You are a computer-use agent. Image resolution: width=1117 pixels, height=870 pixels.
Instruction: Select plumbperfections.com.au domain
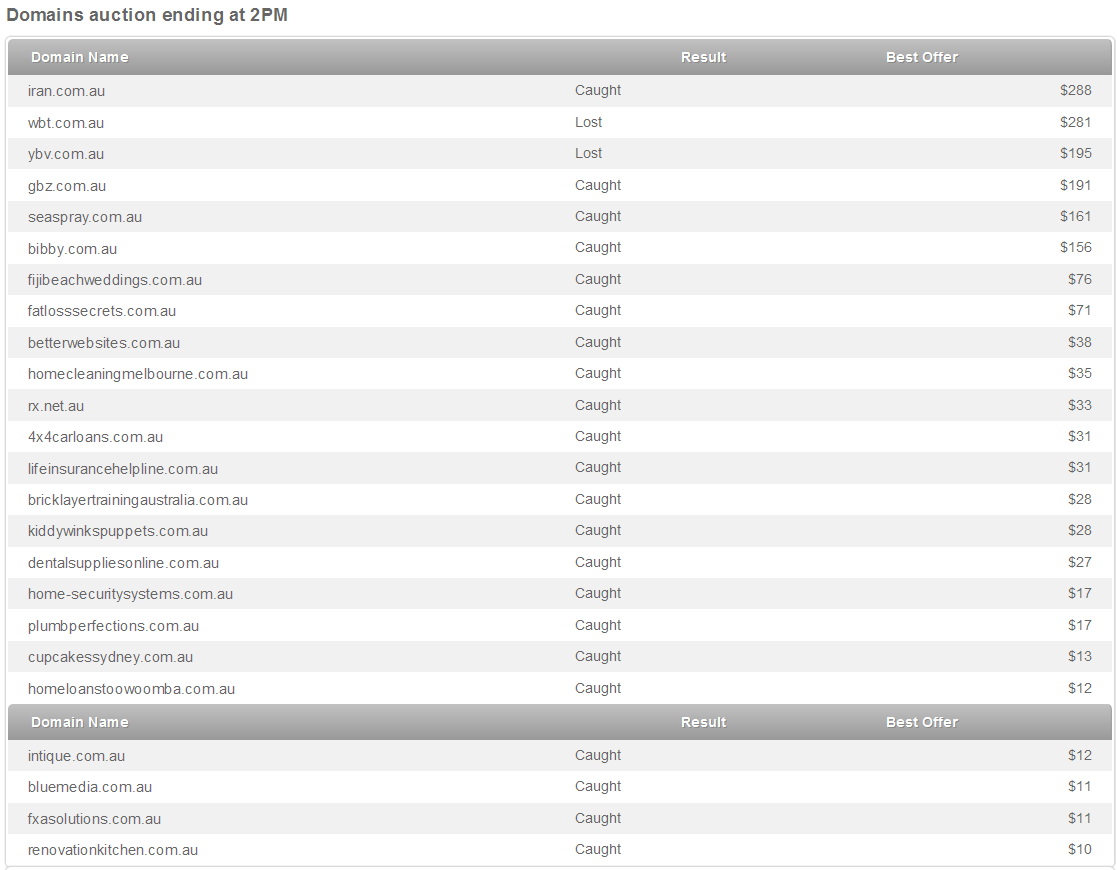pos(113,626)
